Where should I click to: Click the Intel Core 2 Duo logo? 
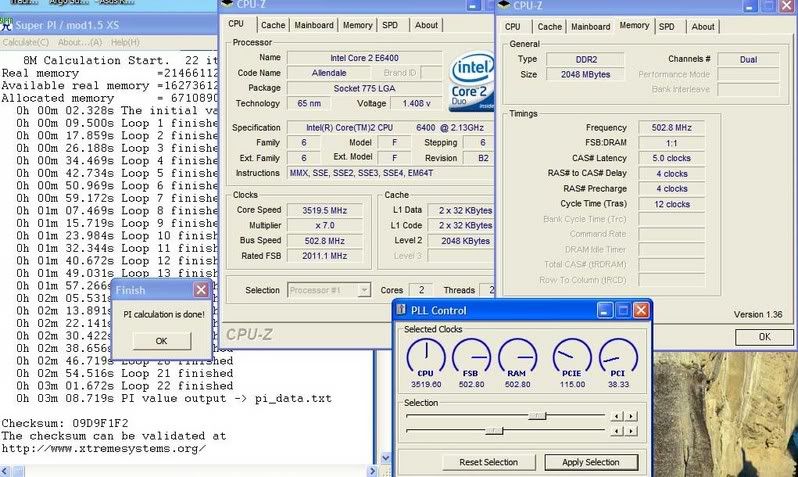click(x=472, y=80)
